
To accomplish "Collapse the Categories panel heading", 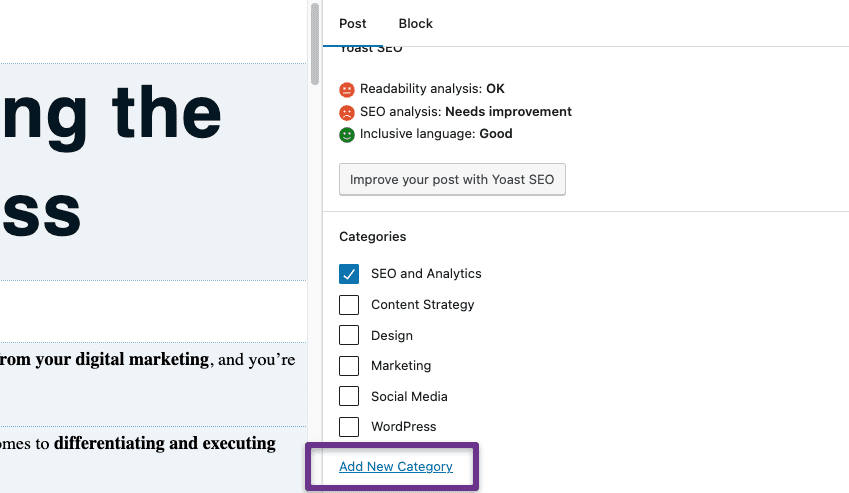I will [373, 237].
